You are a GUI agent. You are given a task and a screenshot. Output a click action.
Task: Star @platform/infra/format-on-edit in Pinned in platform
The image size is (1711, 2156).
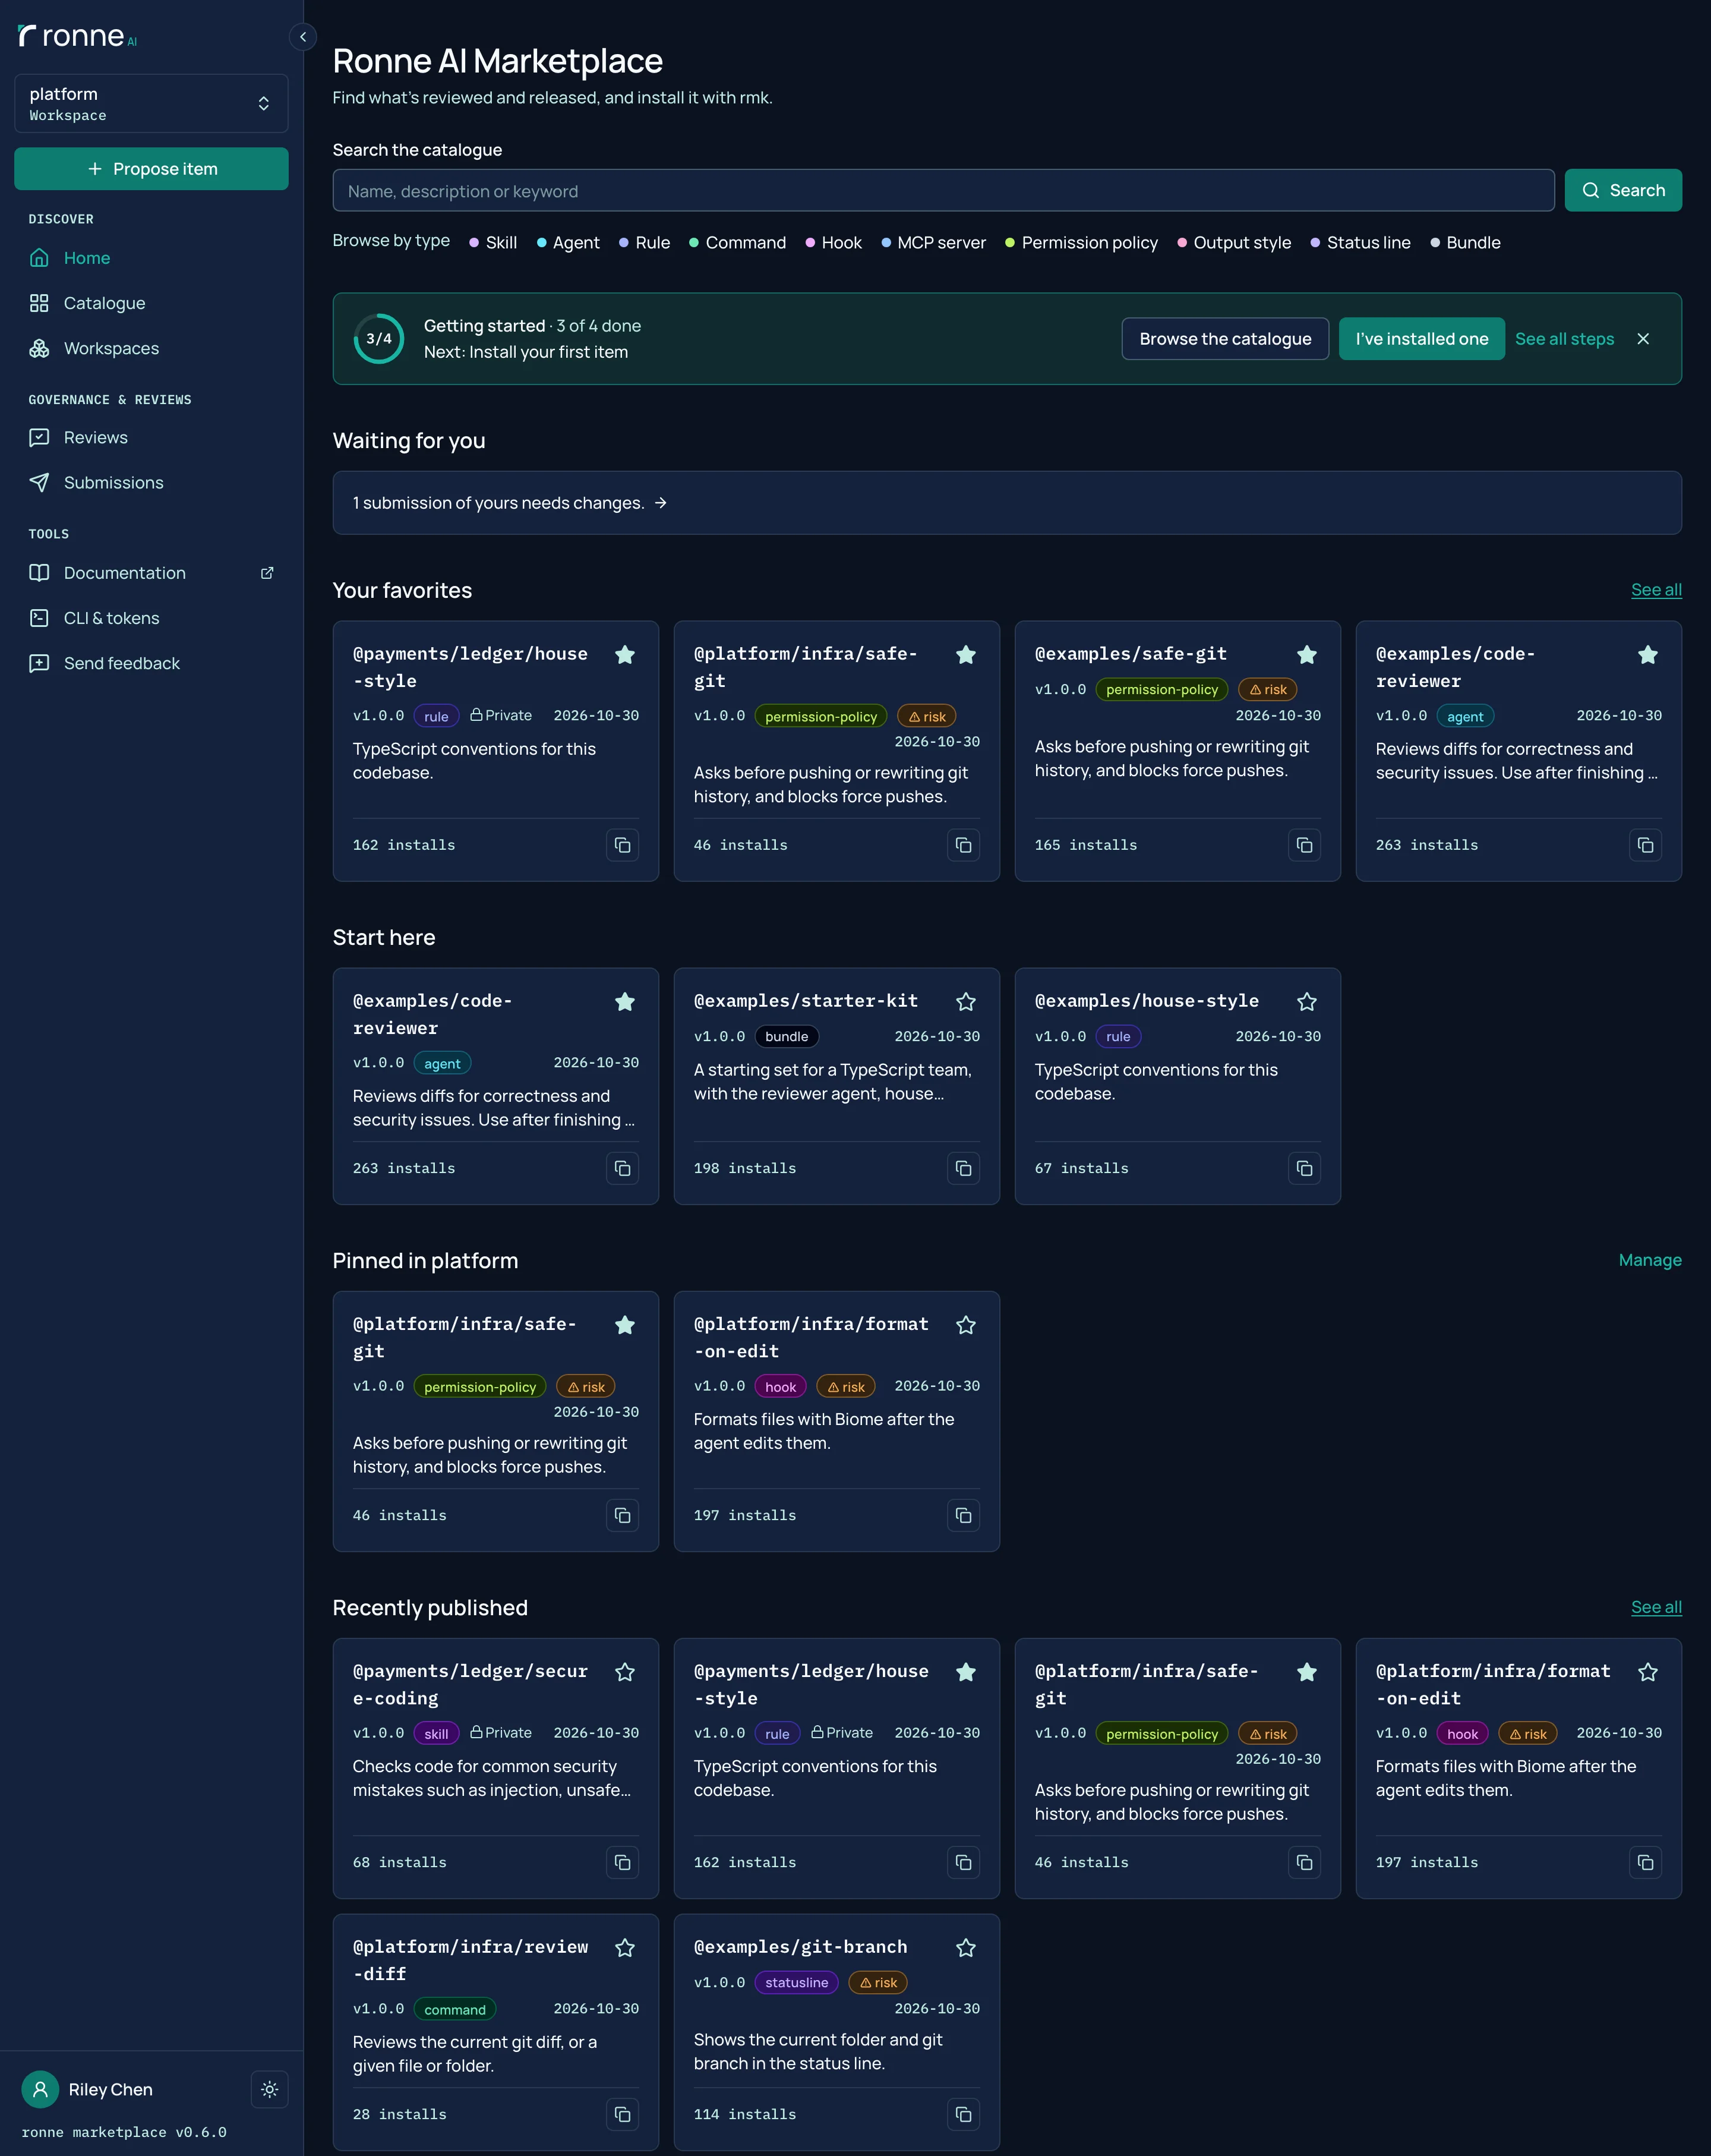[965, 1325]
